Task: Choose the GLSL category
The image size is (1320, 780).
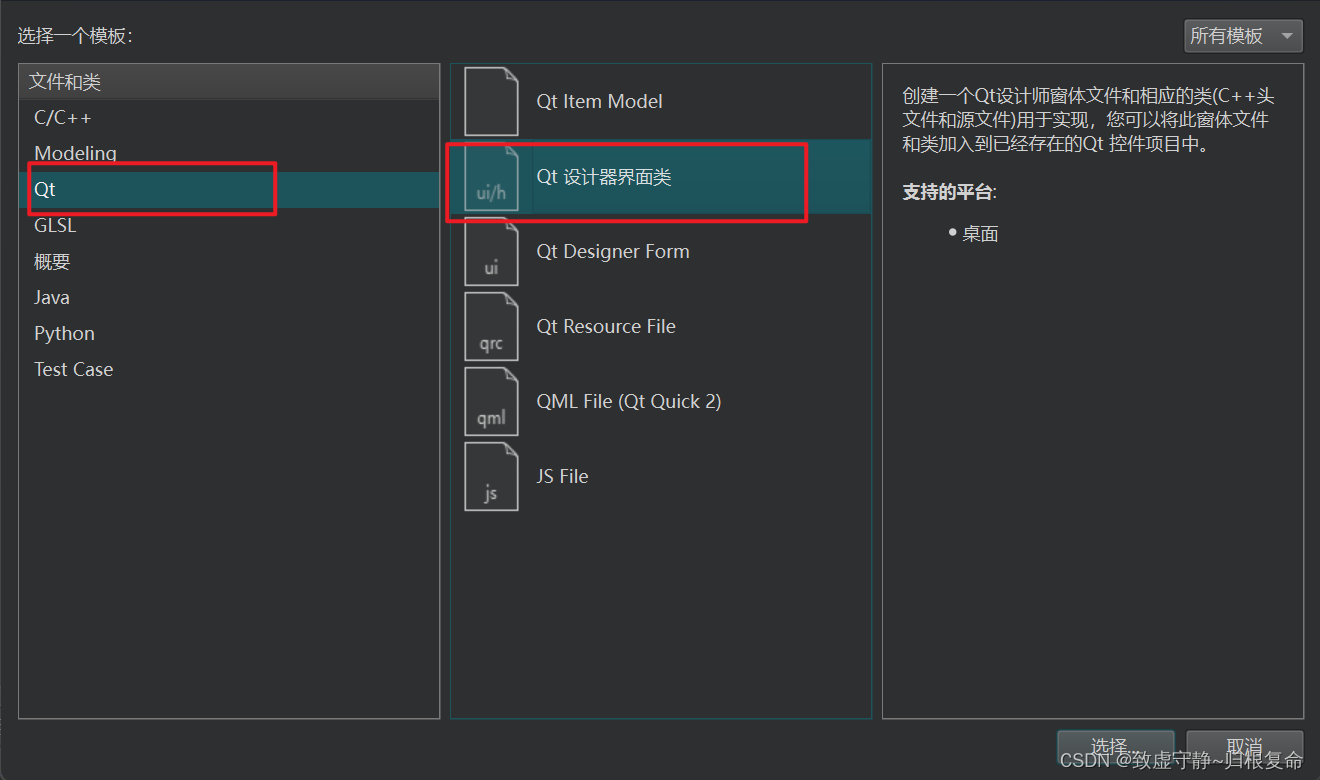Action: [229, 226]
